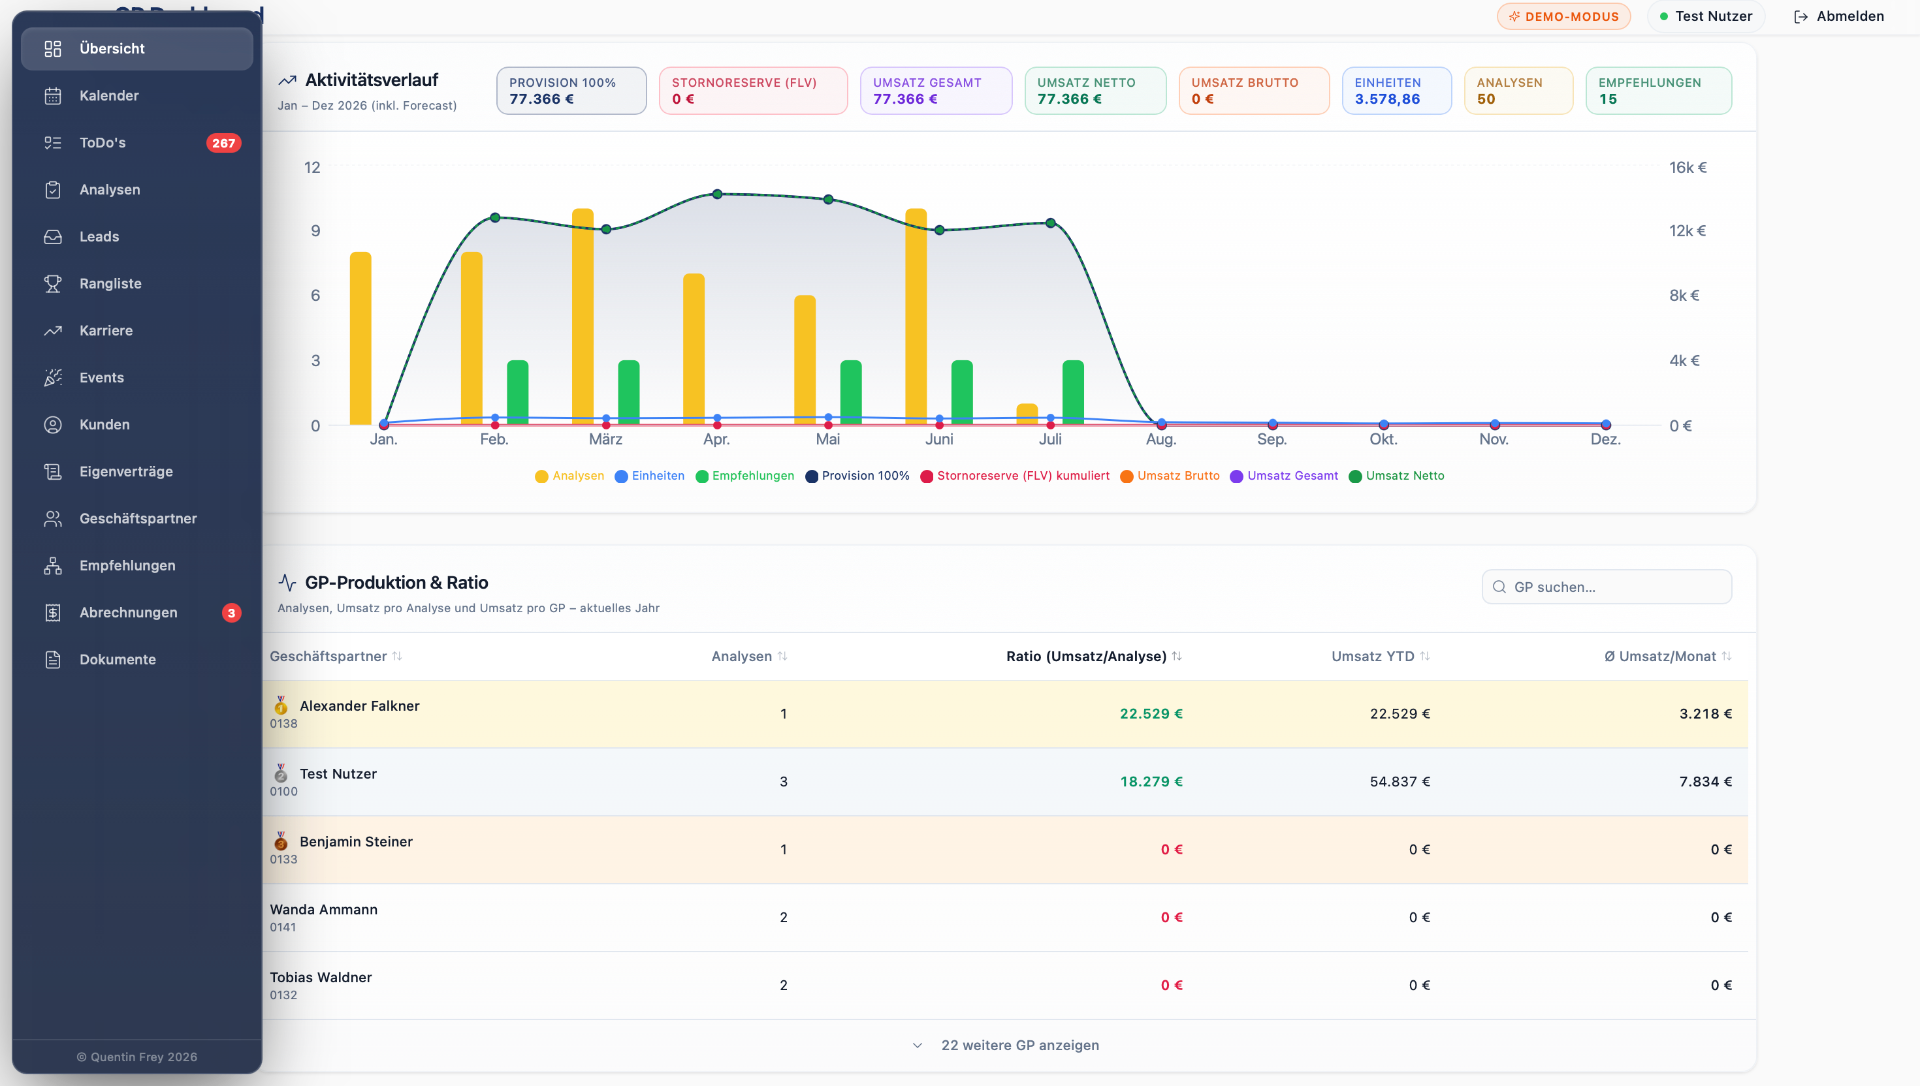Click the gold medal beside Alexander Falkner
1920x1086 pixels.
281,706
